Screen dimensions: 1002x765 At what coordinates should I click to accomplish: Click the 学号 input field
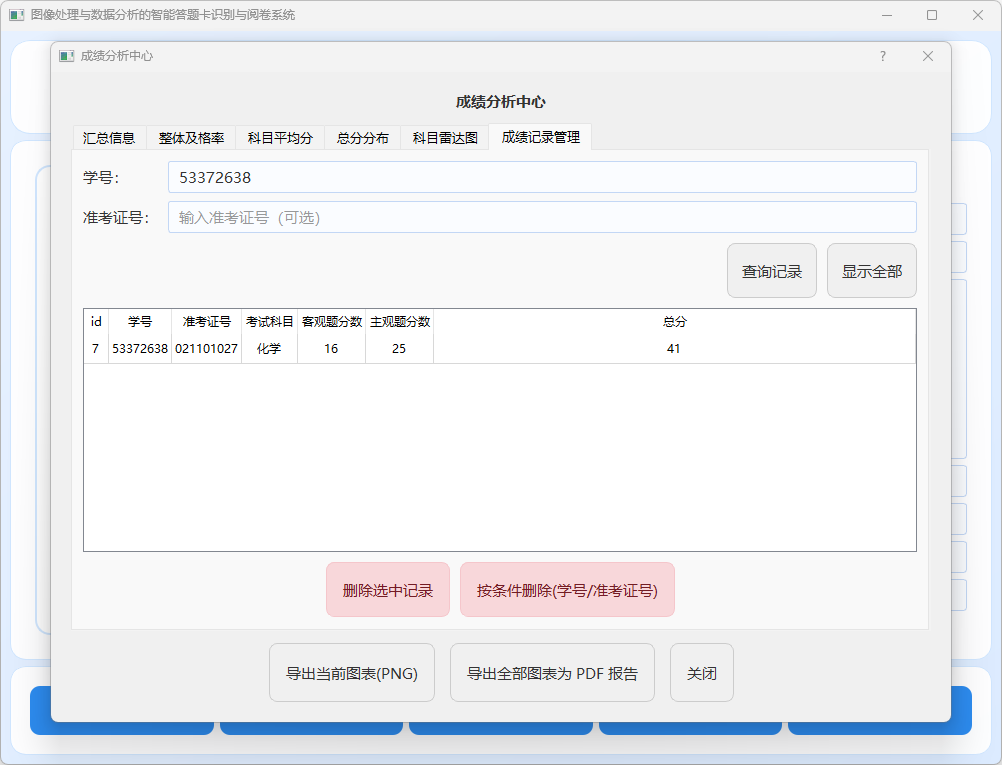coord(541,177)
